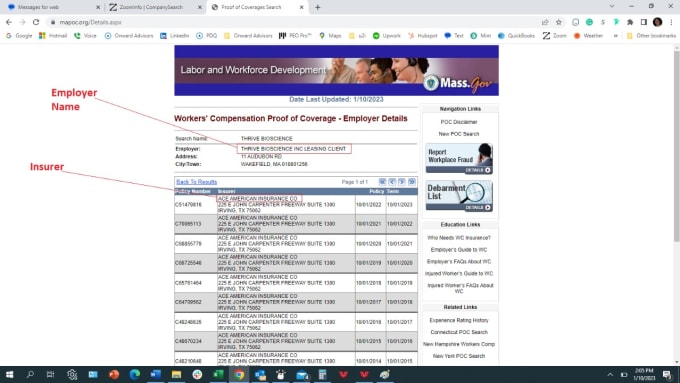
Task: Click the Mass.Gov header logo
Action: point(459,83)
